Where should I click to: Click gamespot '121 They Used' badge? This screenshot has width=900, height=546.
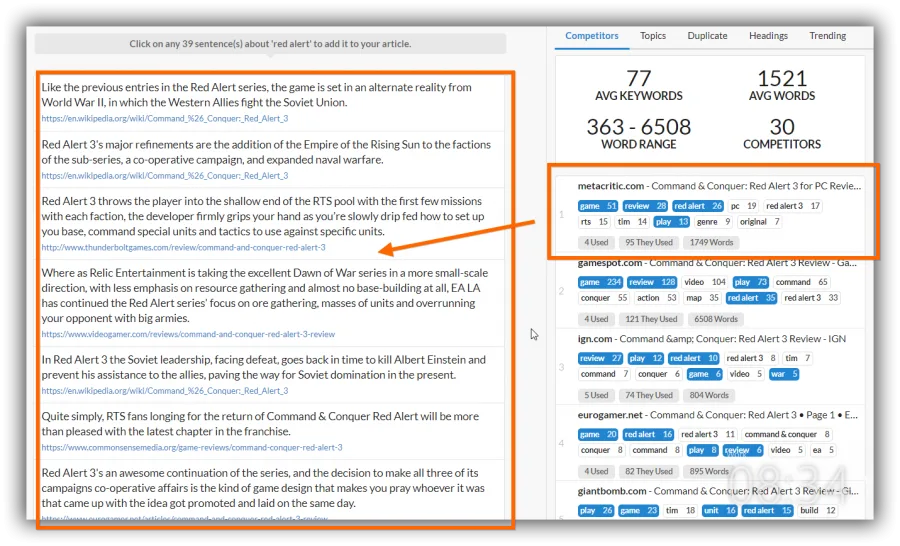[x=651, y=319]
